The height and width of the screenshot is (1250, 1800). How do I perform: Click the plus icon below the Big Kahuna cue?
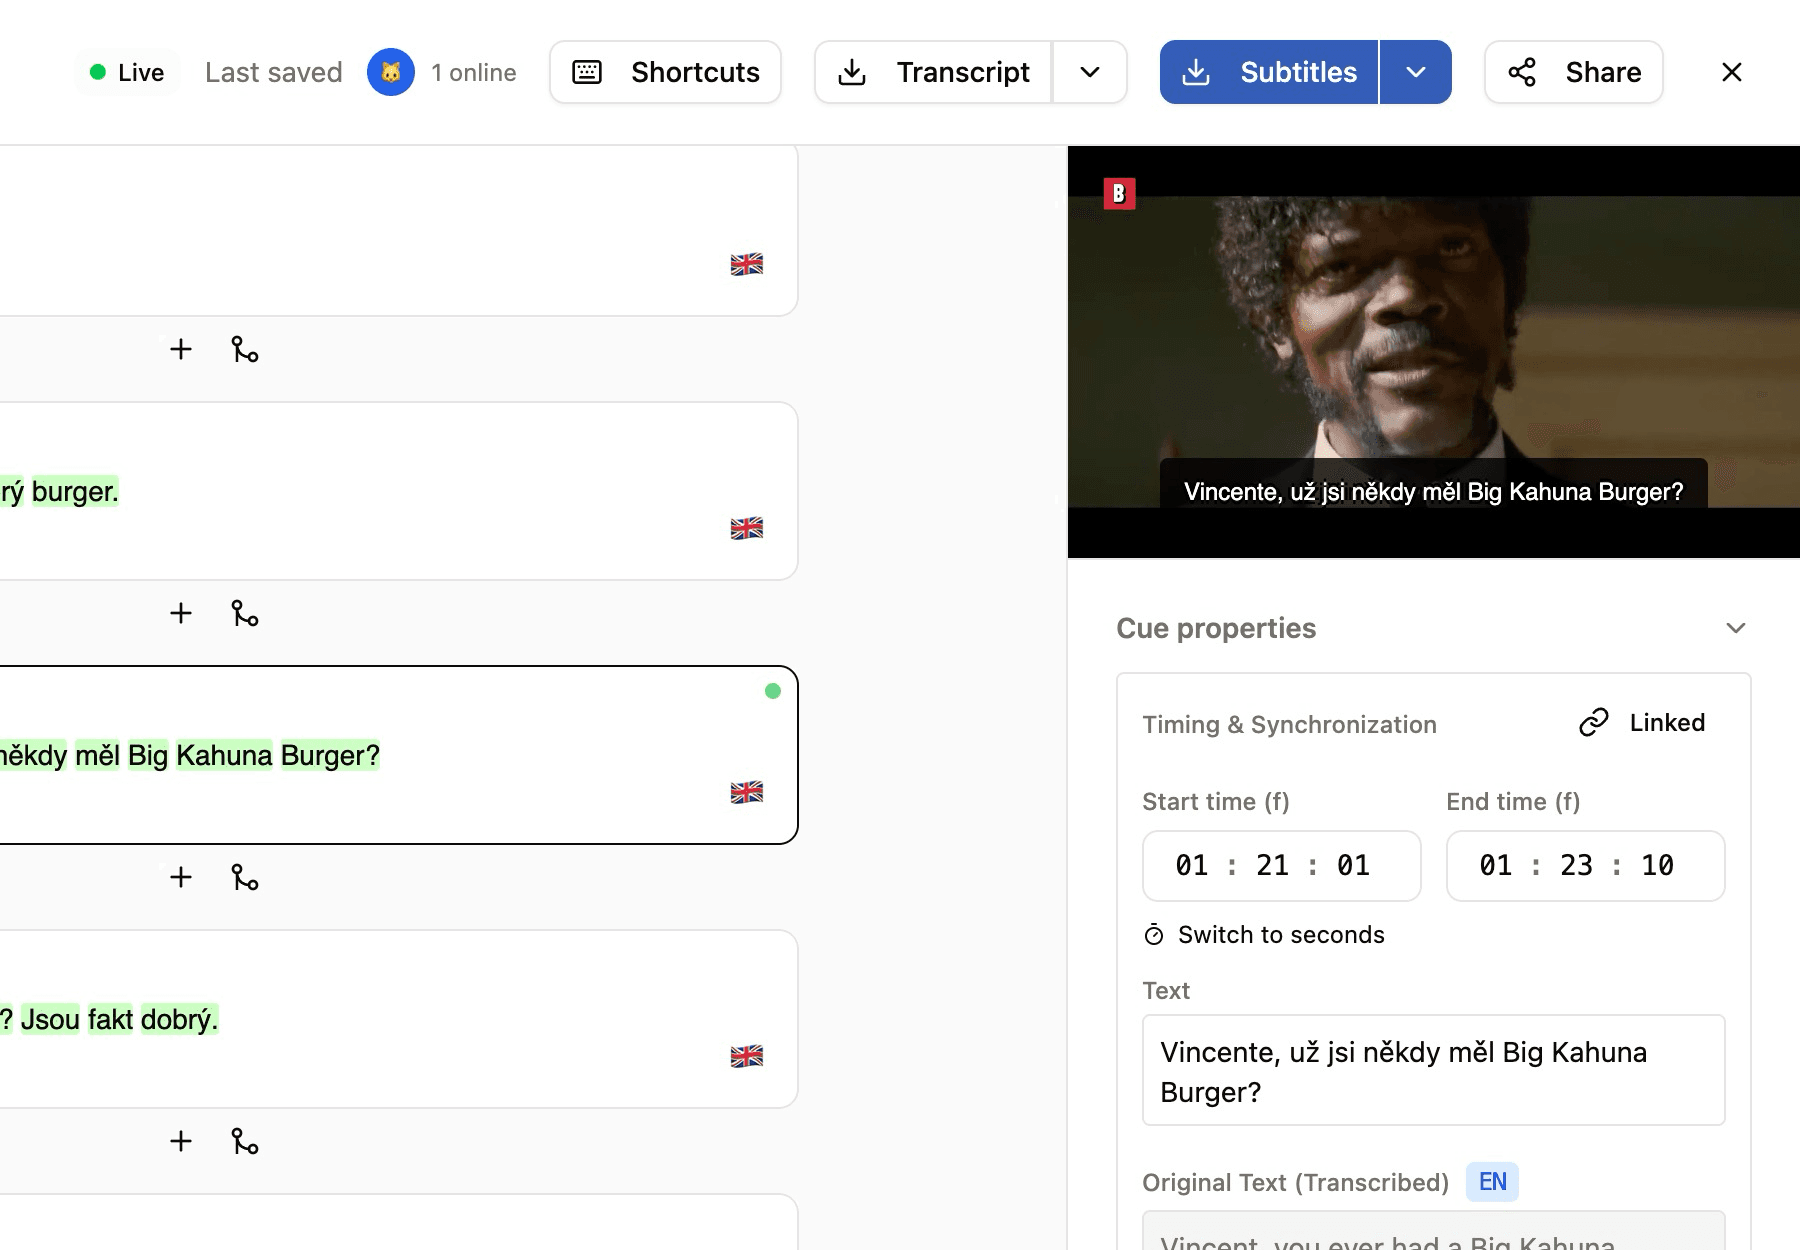point(181,877)
